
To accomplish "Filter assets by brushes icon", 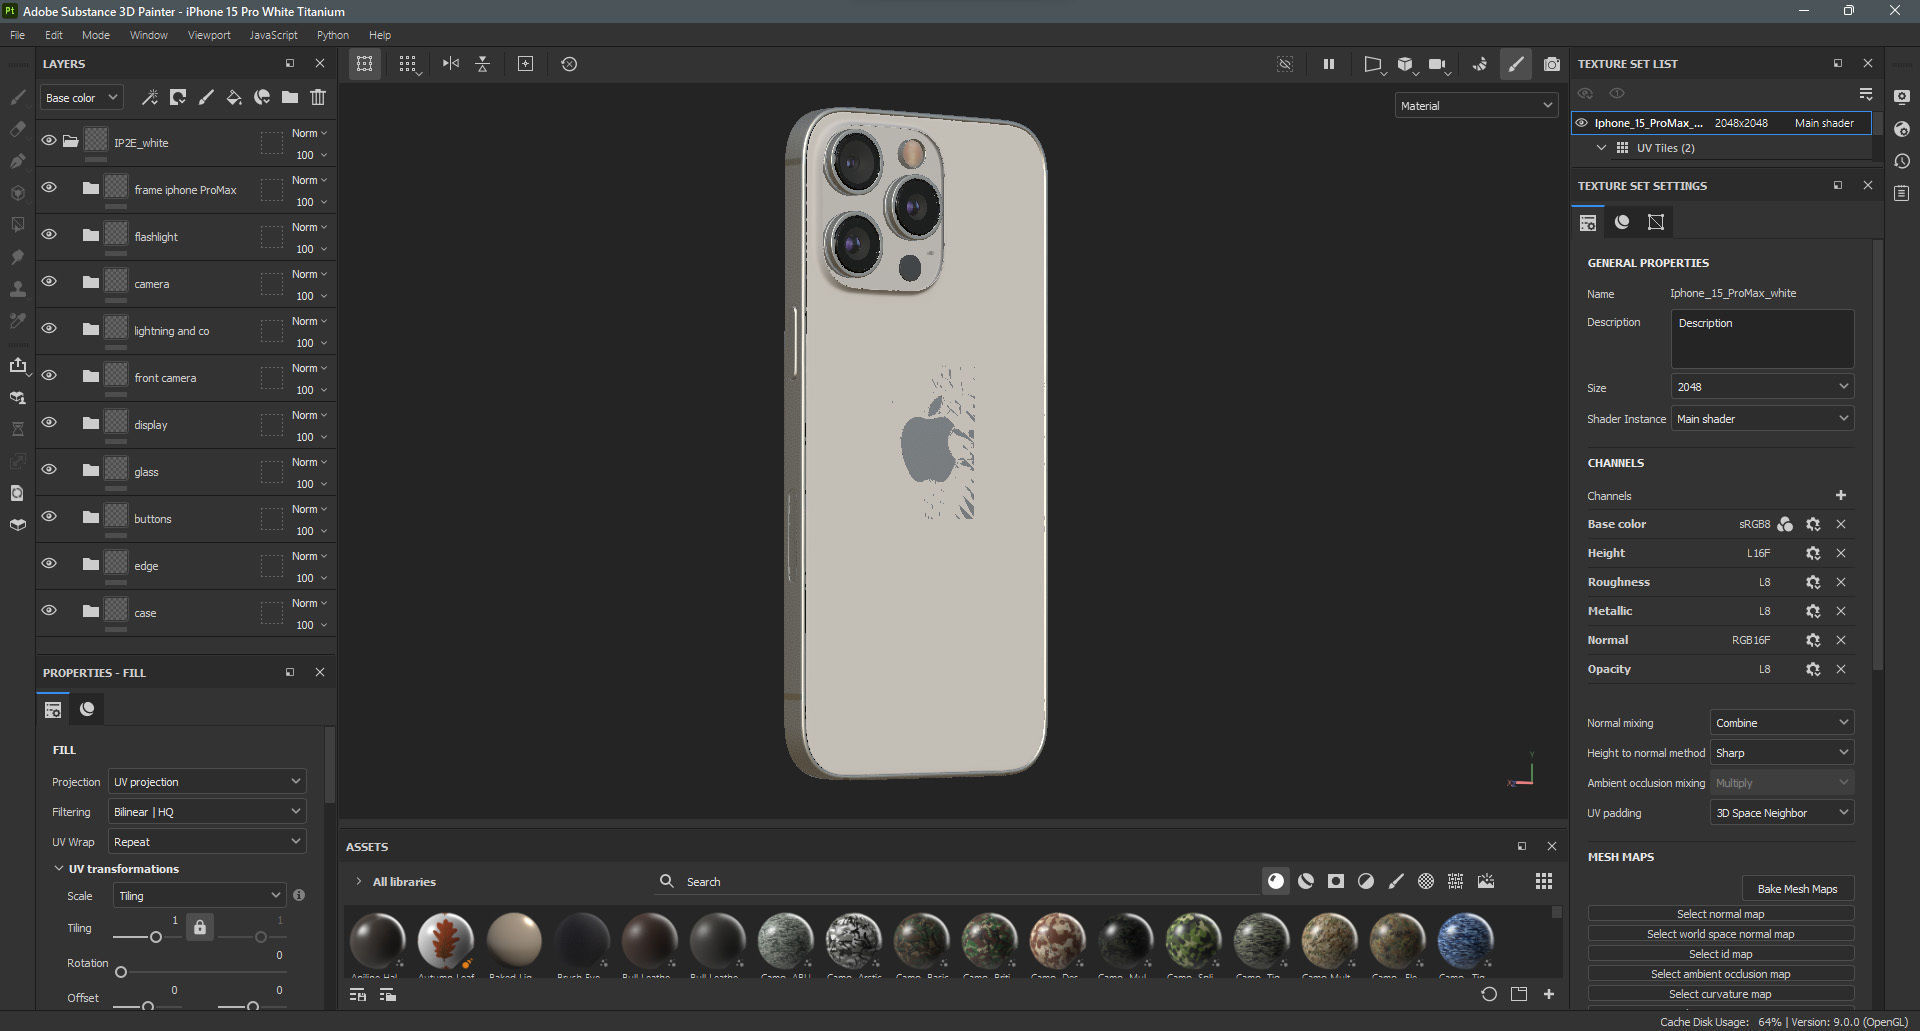I will [x=1396, y=881].
